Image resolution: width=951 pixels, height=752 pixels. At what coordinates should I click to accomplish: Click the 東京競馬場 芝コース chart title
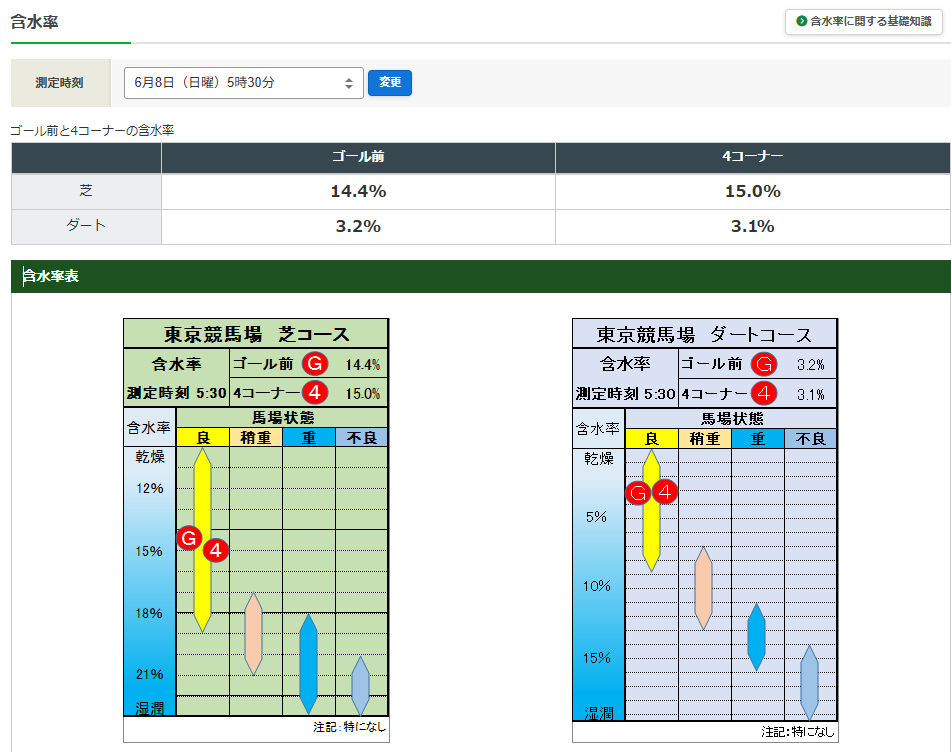click(256, 334)
